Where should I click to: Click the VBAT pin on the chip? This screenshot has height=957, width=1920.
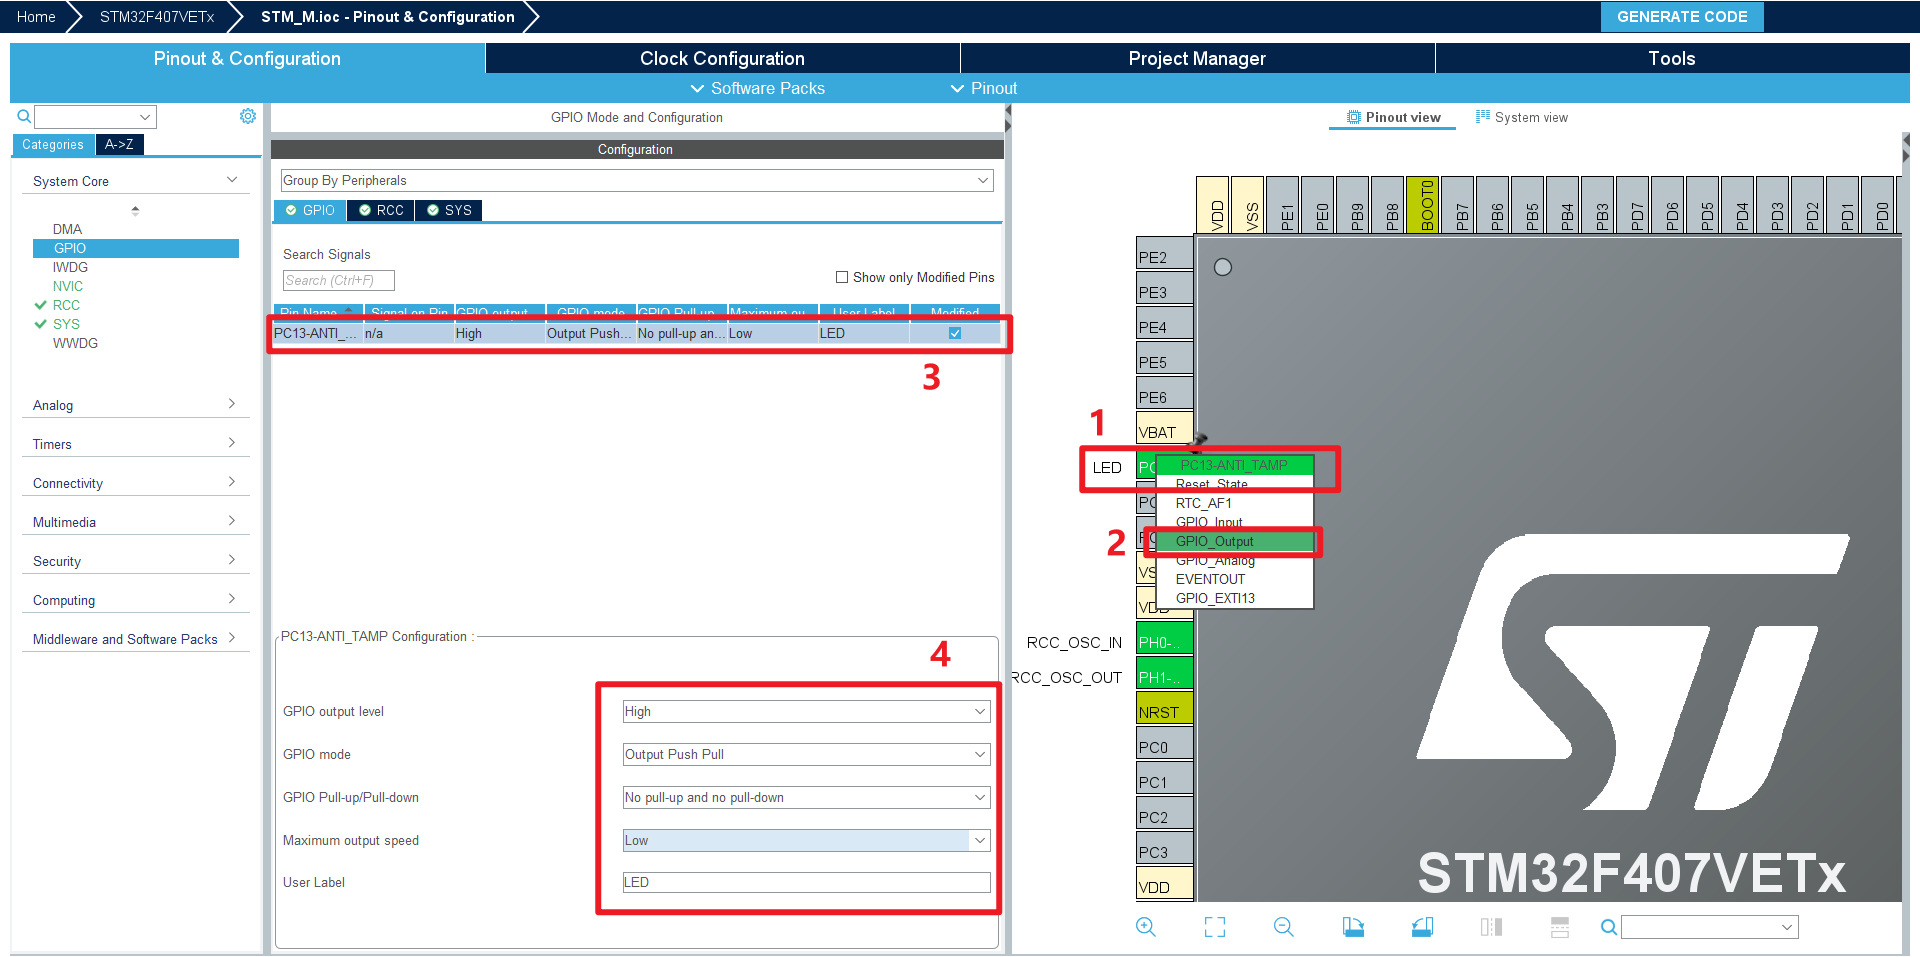point(1165,429)
